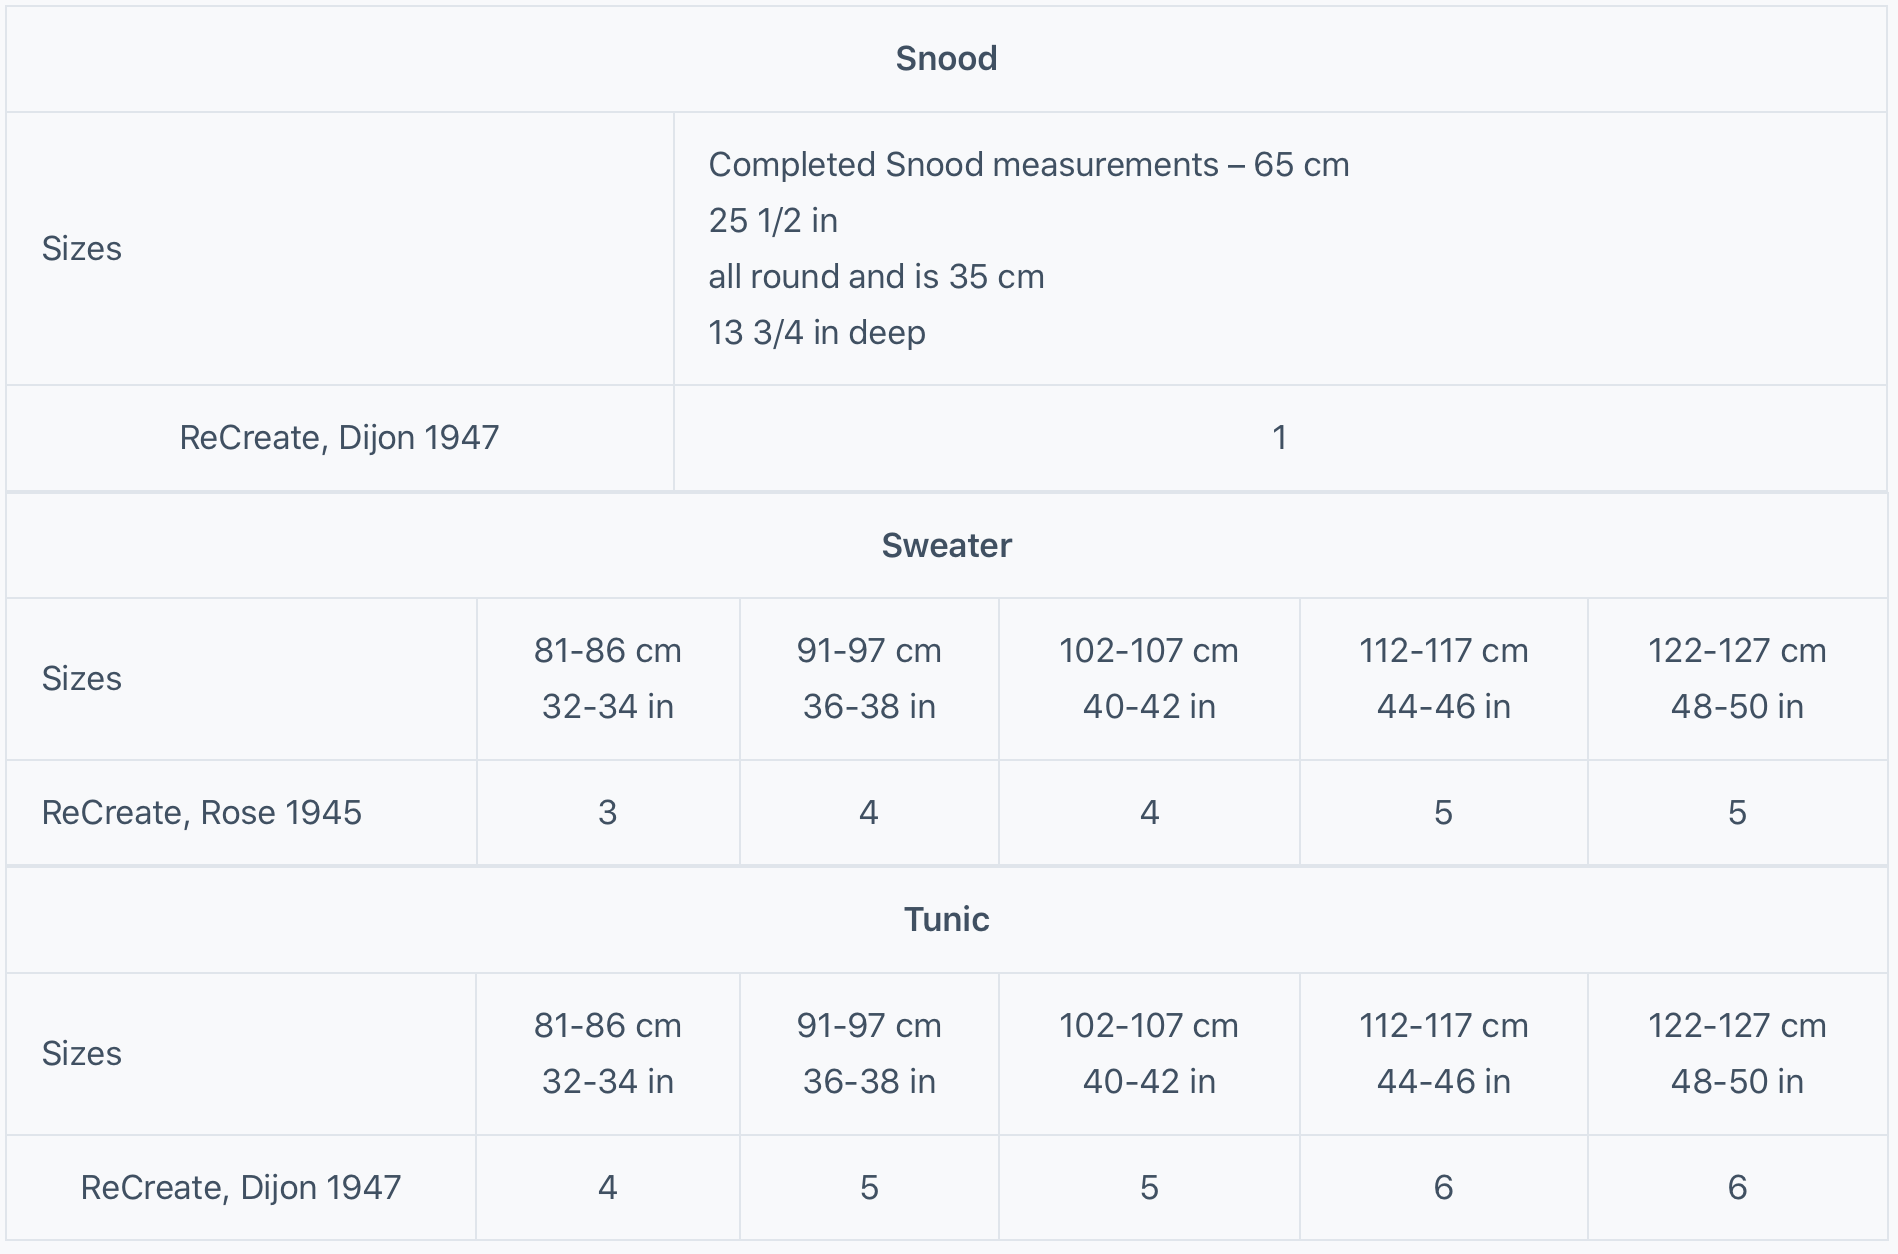
Task: Select Tunic Dijon quantity for 122-127 cm size
Action: pos(1737,1188)
